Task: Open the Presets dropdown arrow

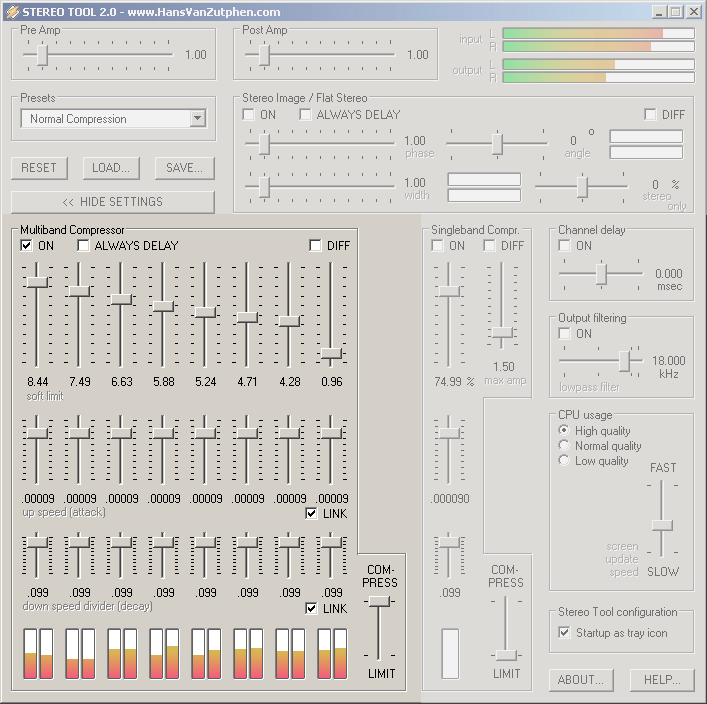Action: point(197,119)
